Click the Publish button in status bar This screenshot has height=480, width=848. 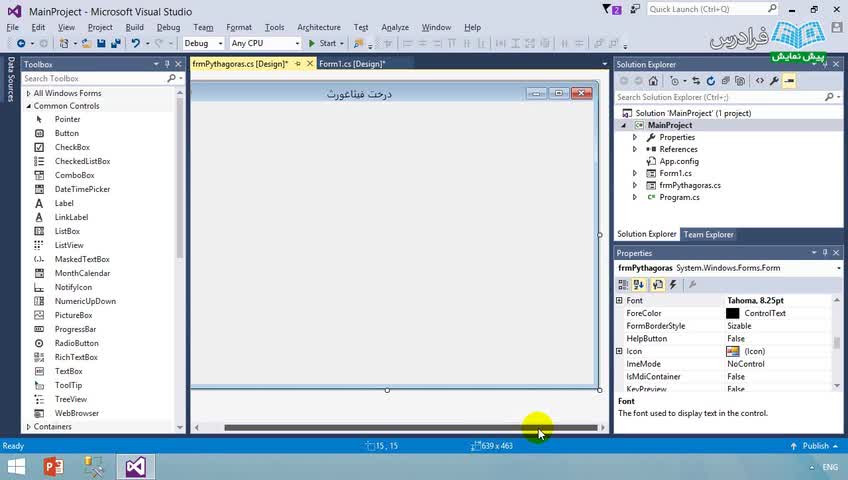click(815, 446)
